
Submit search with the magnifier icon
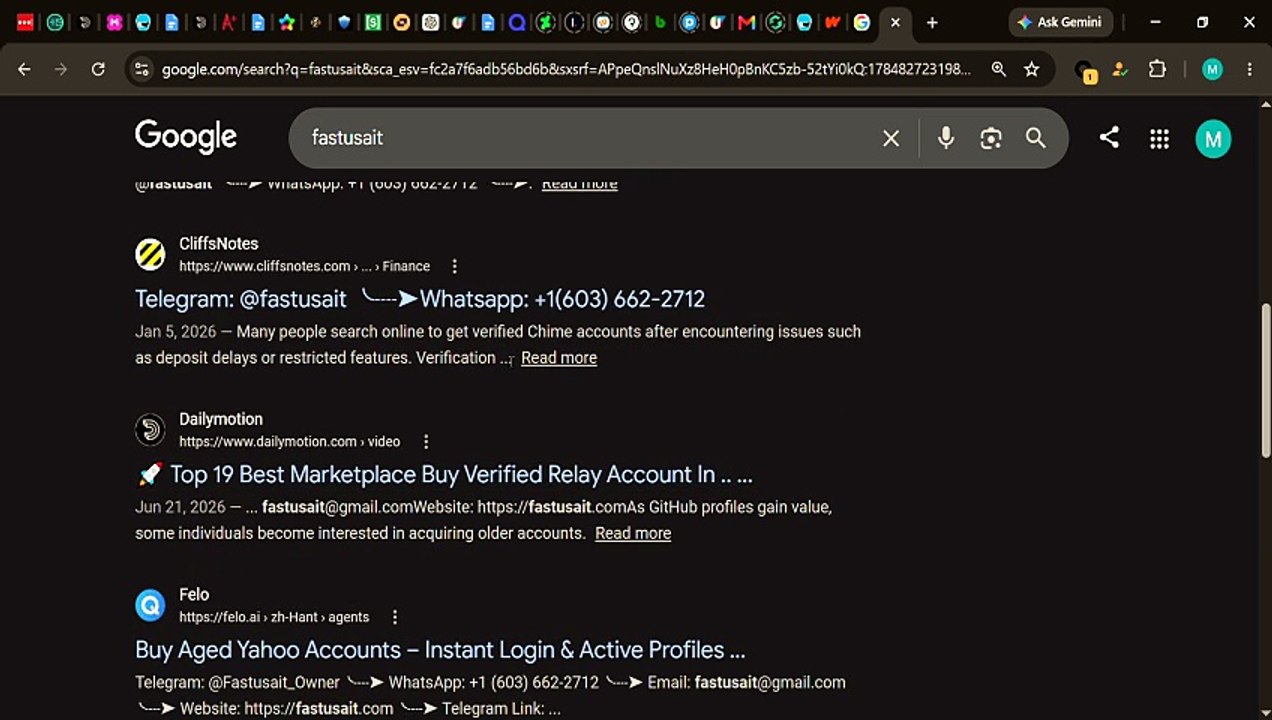[x=1036, y=138]
